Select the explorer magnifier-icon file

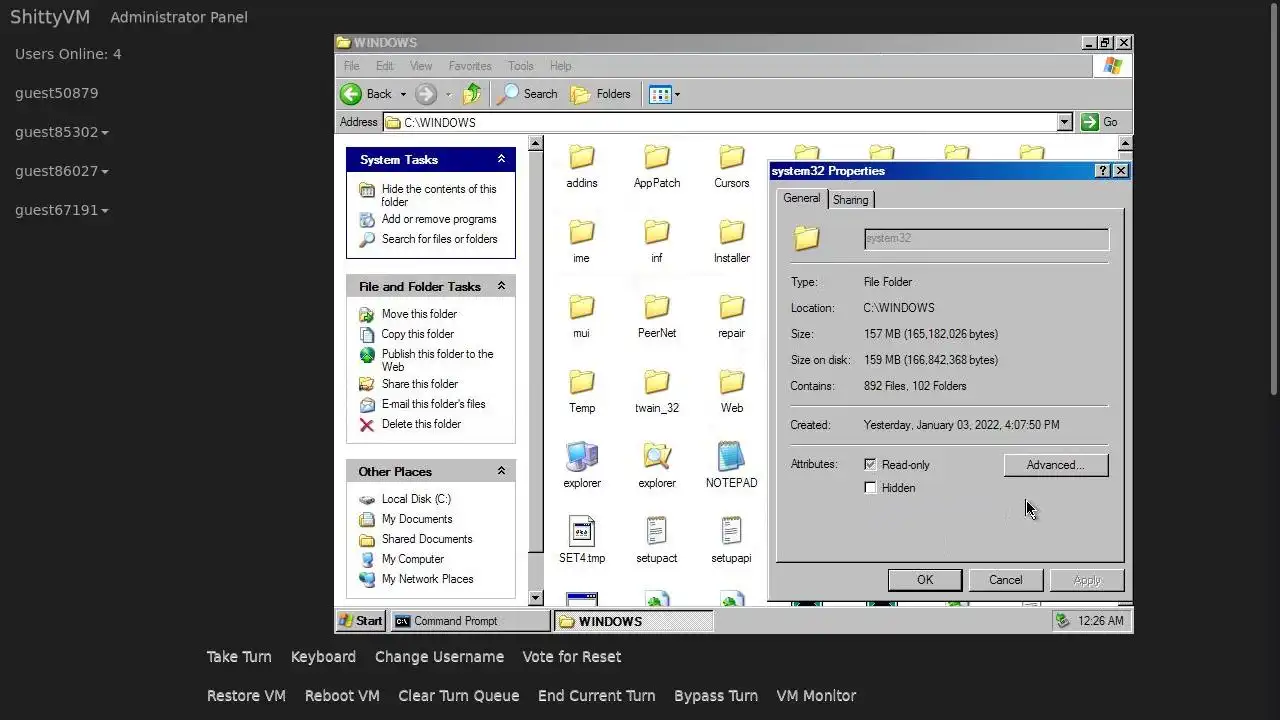pyautogui.click(x=656, y=457)
